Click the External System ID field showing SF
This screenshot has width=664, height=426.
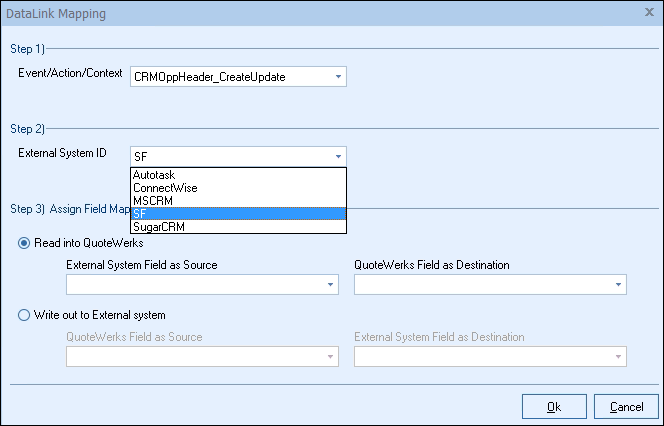(x=230, y=156)
